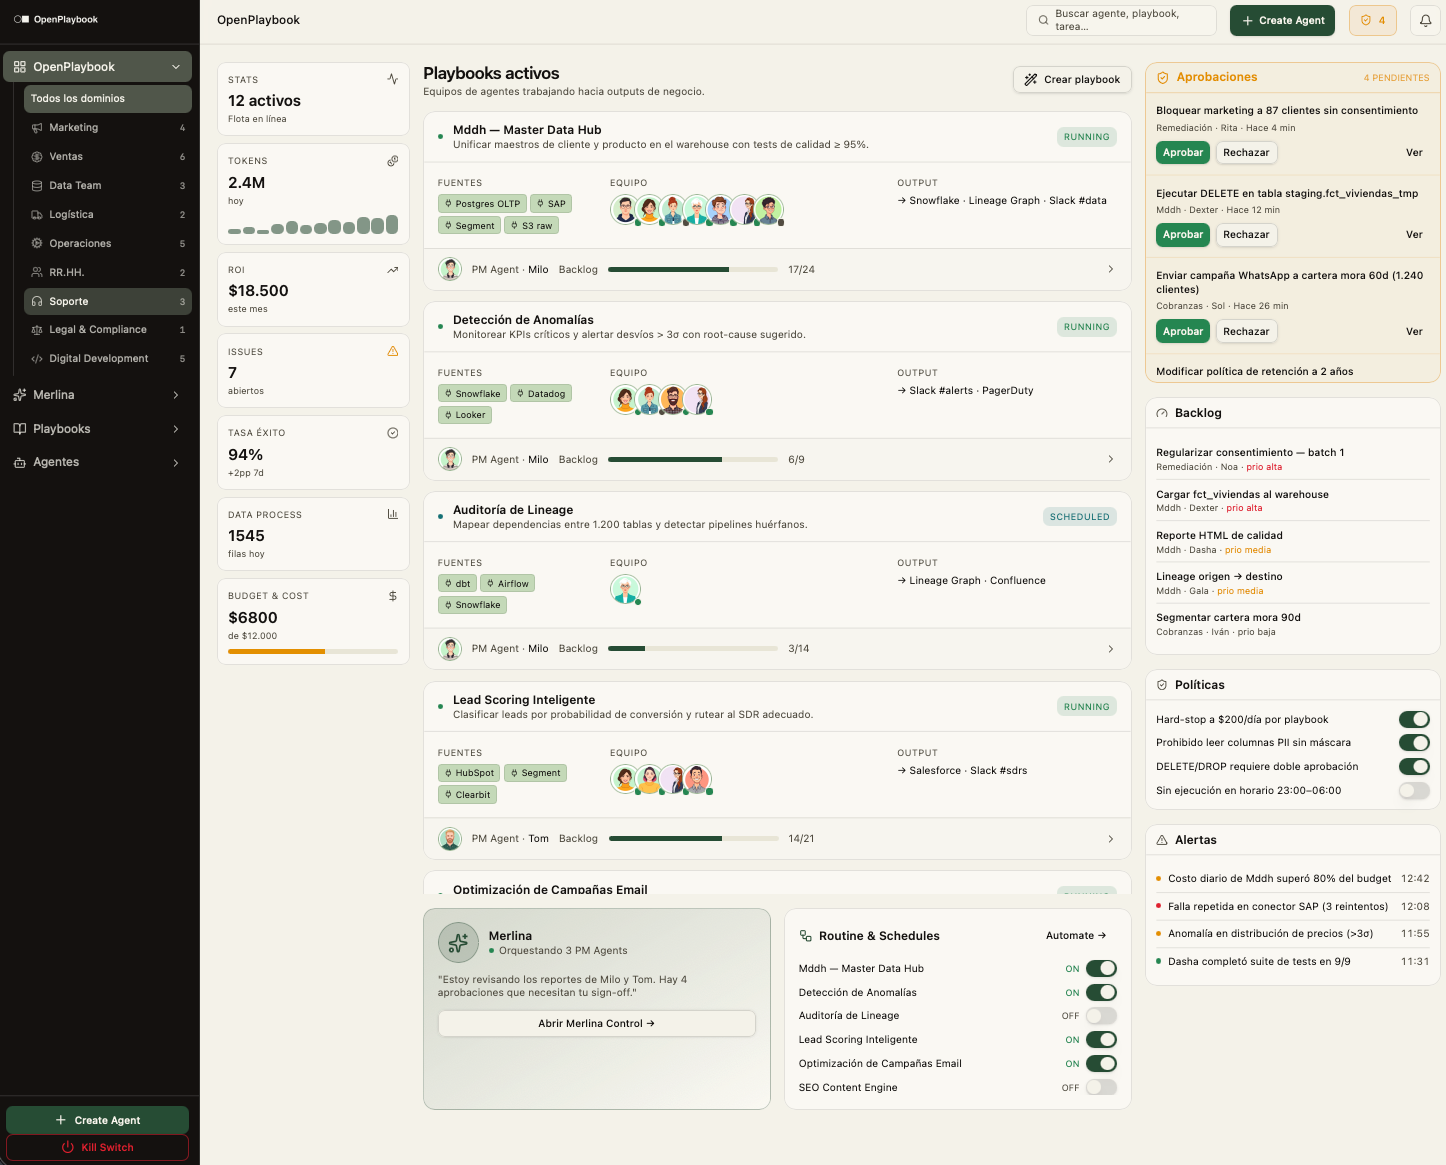Open Auditoría de Lineage backlog chevron 3/14
Screen dimensions: 1446x1165
pos(1110,649)
